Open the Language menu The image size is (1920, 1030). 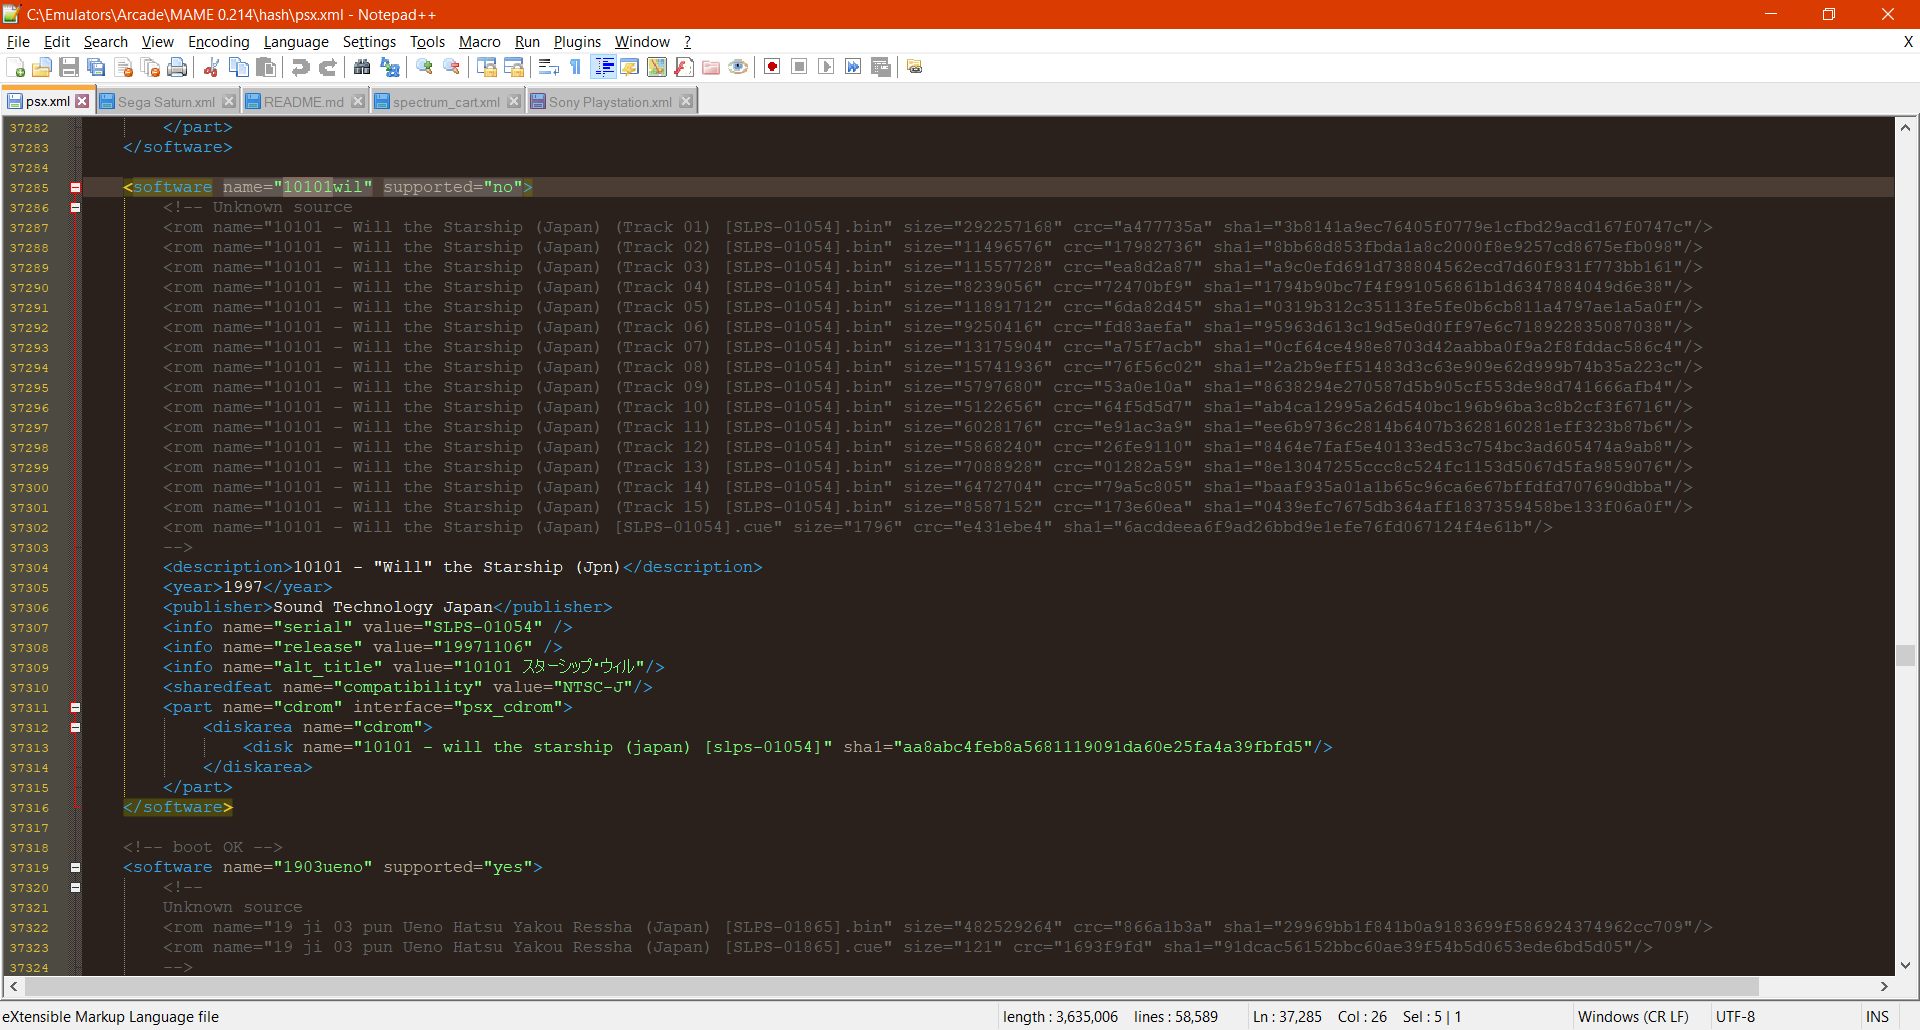click(x=296, y=42)
